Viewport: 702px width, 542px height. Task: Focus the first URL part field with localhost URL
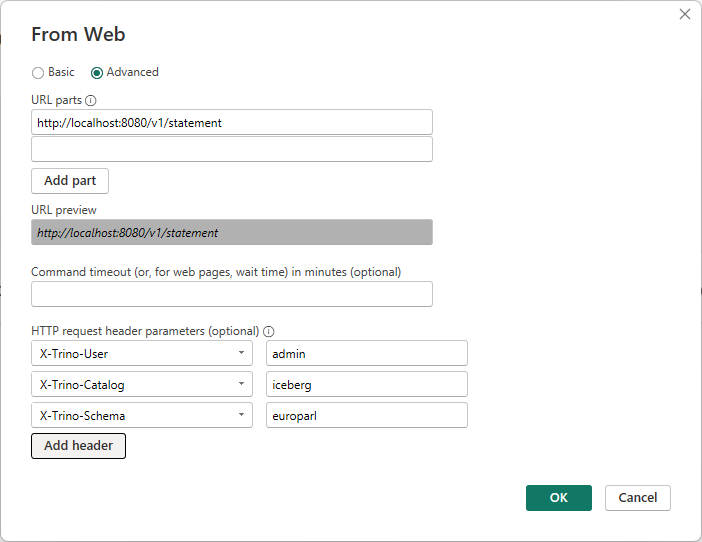(231, 123)
